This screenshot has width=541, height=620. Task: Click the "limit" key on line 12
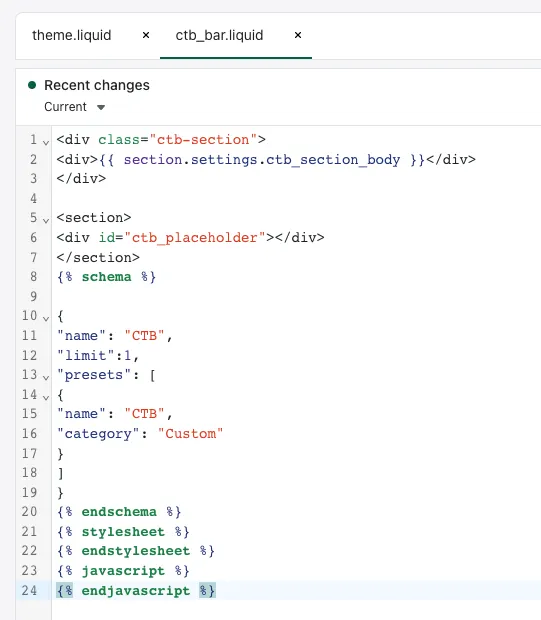tap(86, 355)
